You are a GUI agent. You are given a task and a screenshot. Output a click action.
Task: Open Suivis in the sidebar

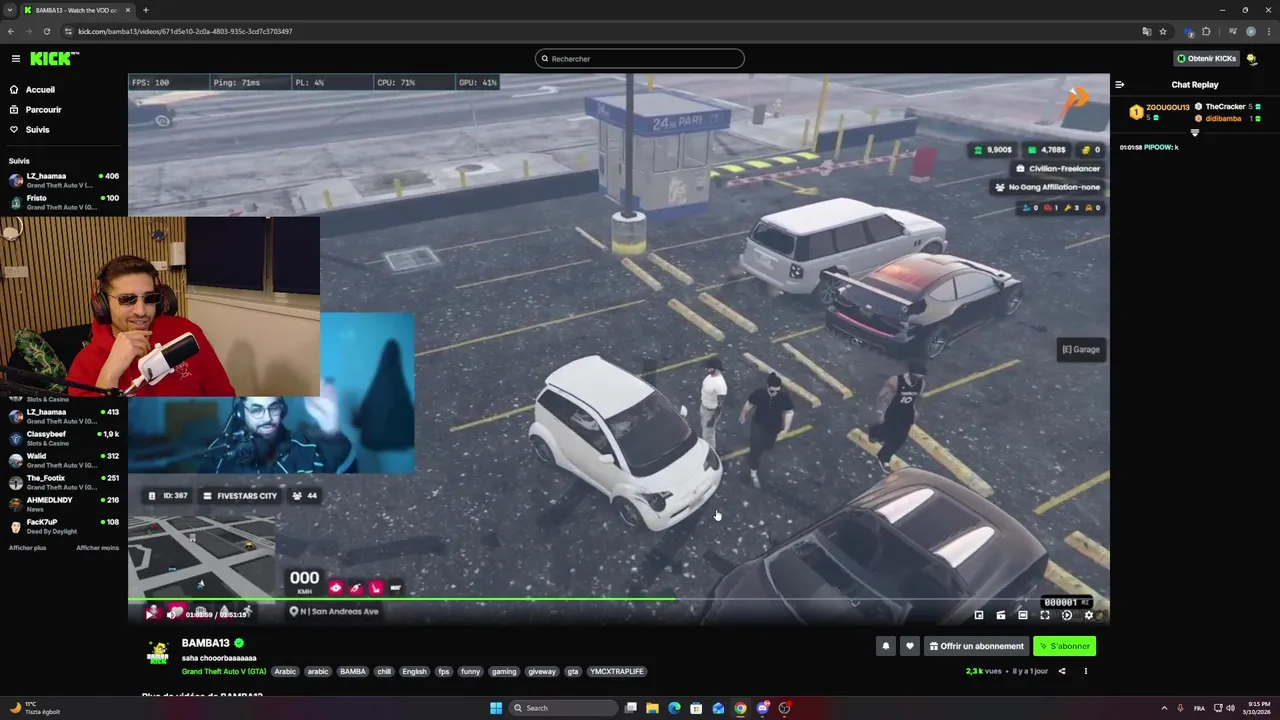(x=30, y=130)
